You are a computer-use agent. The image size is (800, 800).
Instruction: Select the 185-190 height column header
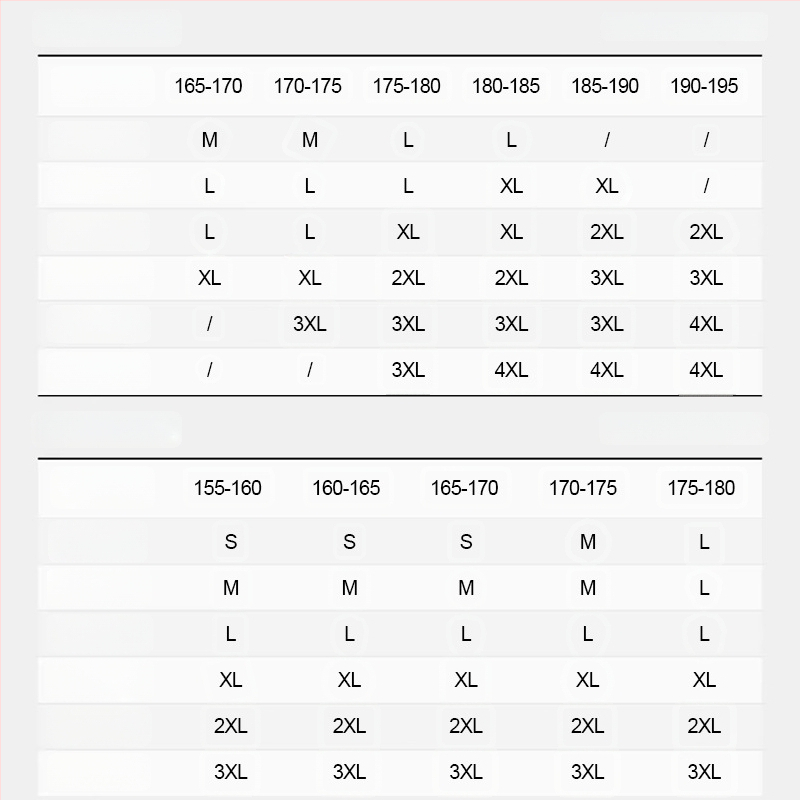coord(605,86)
